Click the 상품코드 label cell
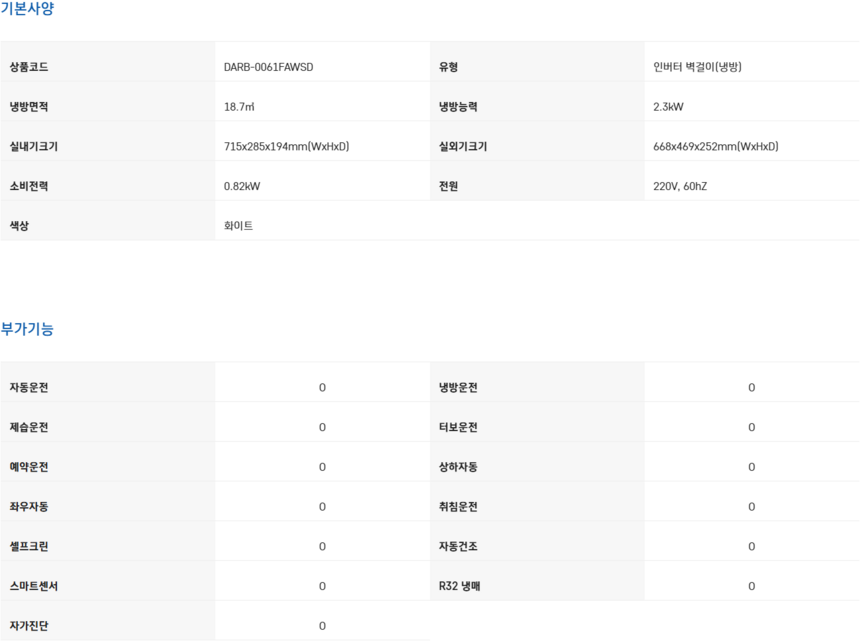Screen dimensions: 860x643 pos(29,67)
